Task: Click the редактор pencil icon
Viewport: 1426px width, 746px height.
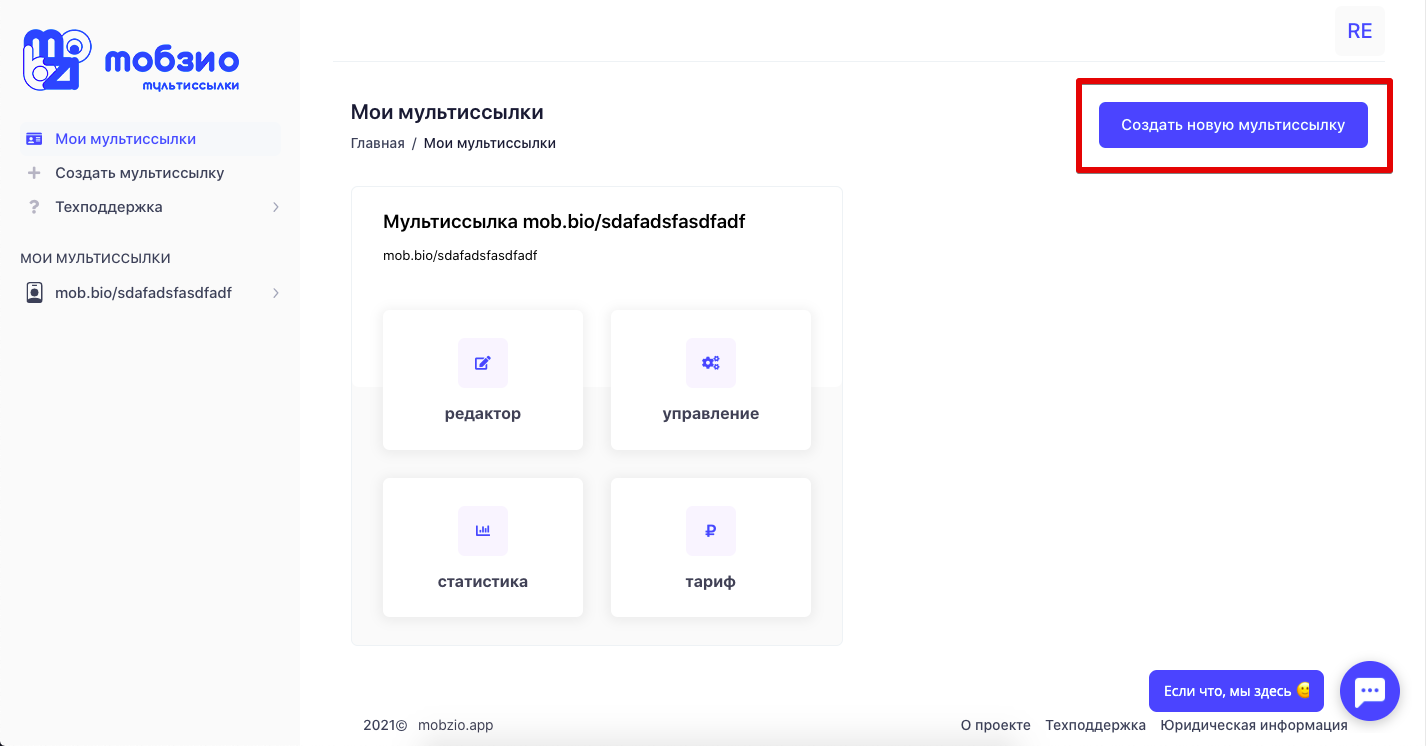Action: pos(483,363)
